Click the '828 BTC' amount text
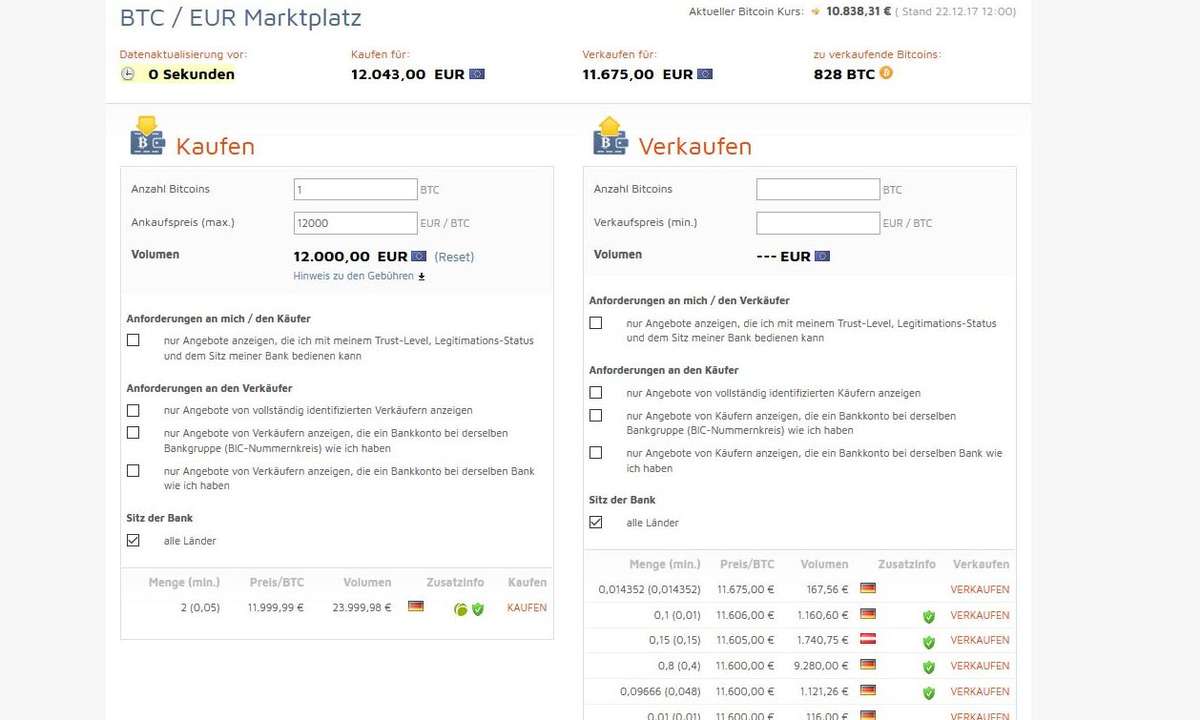Viewport: 1200px width, 720px height. pyautogui.click(x=844, y=74)
